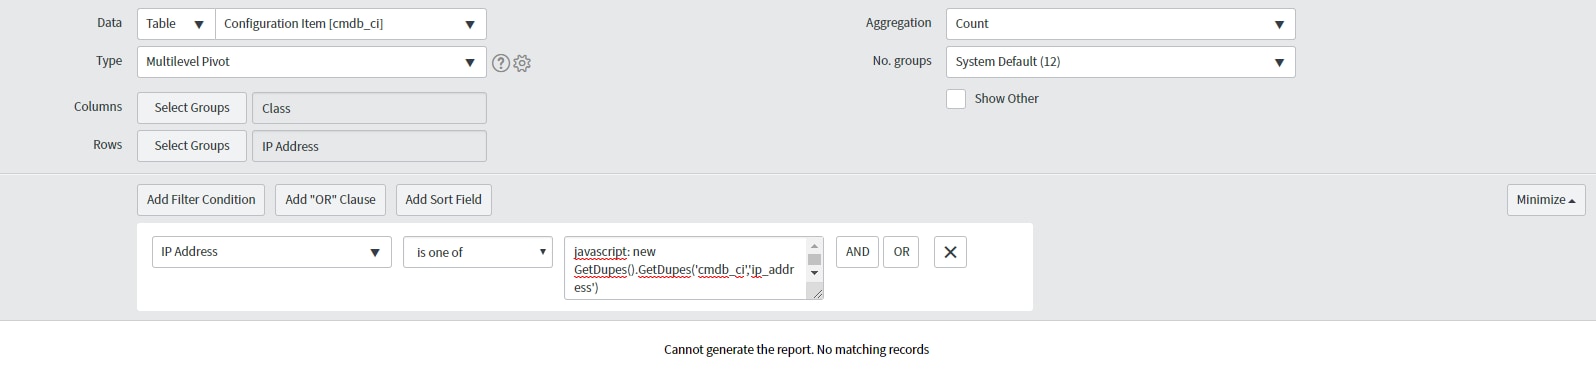Click the OR condition button
1596x371 pixels.
pyautogui.click(x=902, y=252)
